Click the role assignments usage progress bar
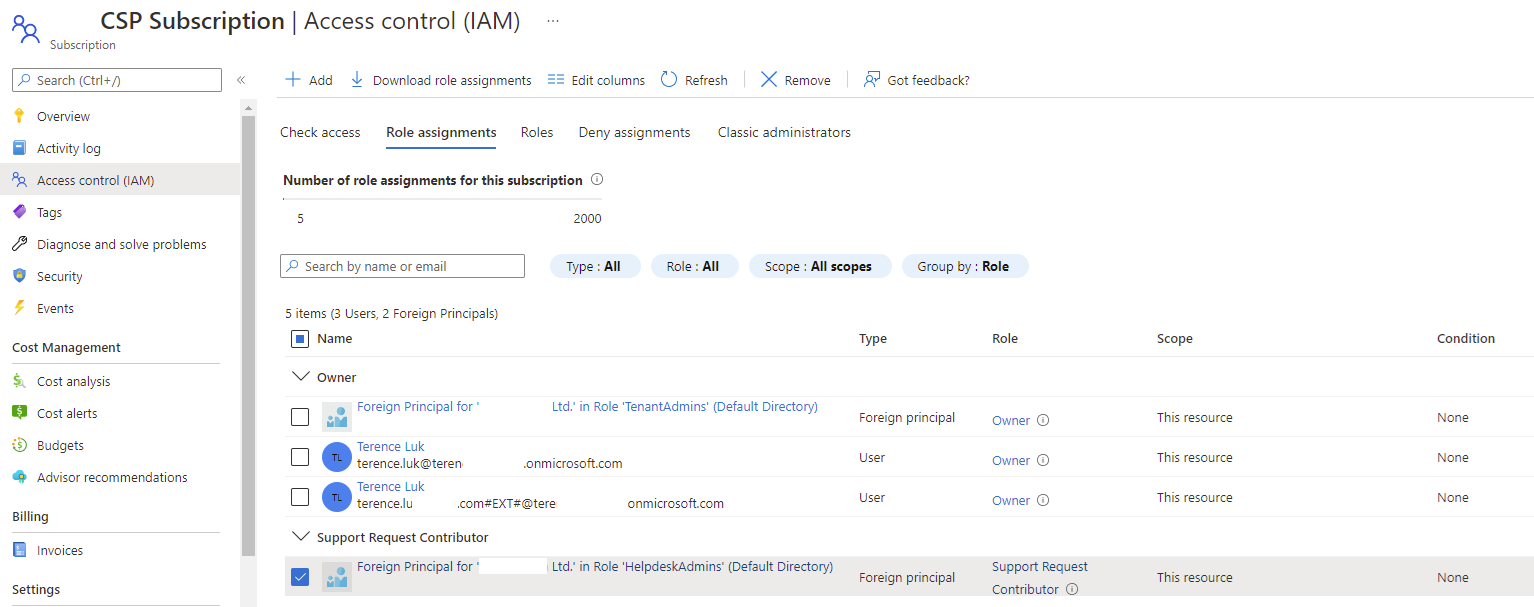The height and width of the screenshot is (607, 1534). point(442,199)
